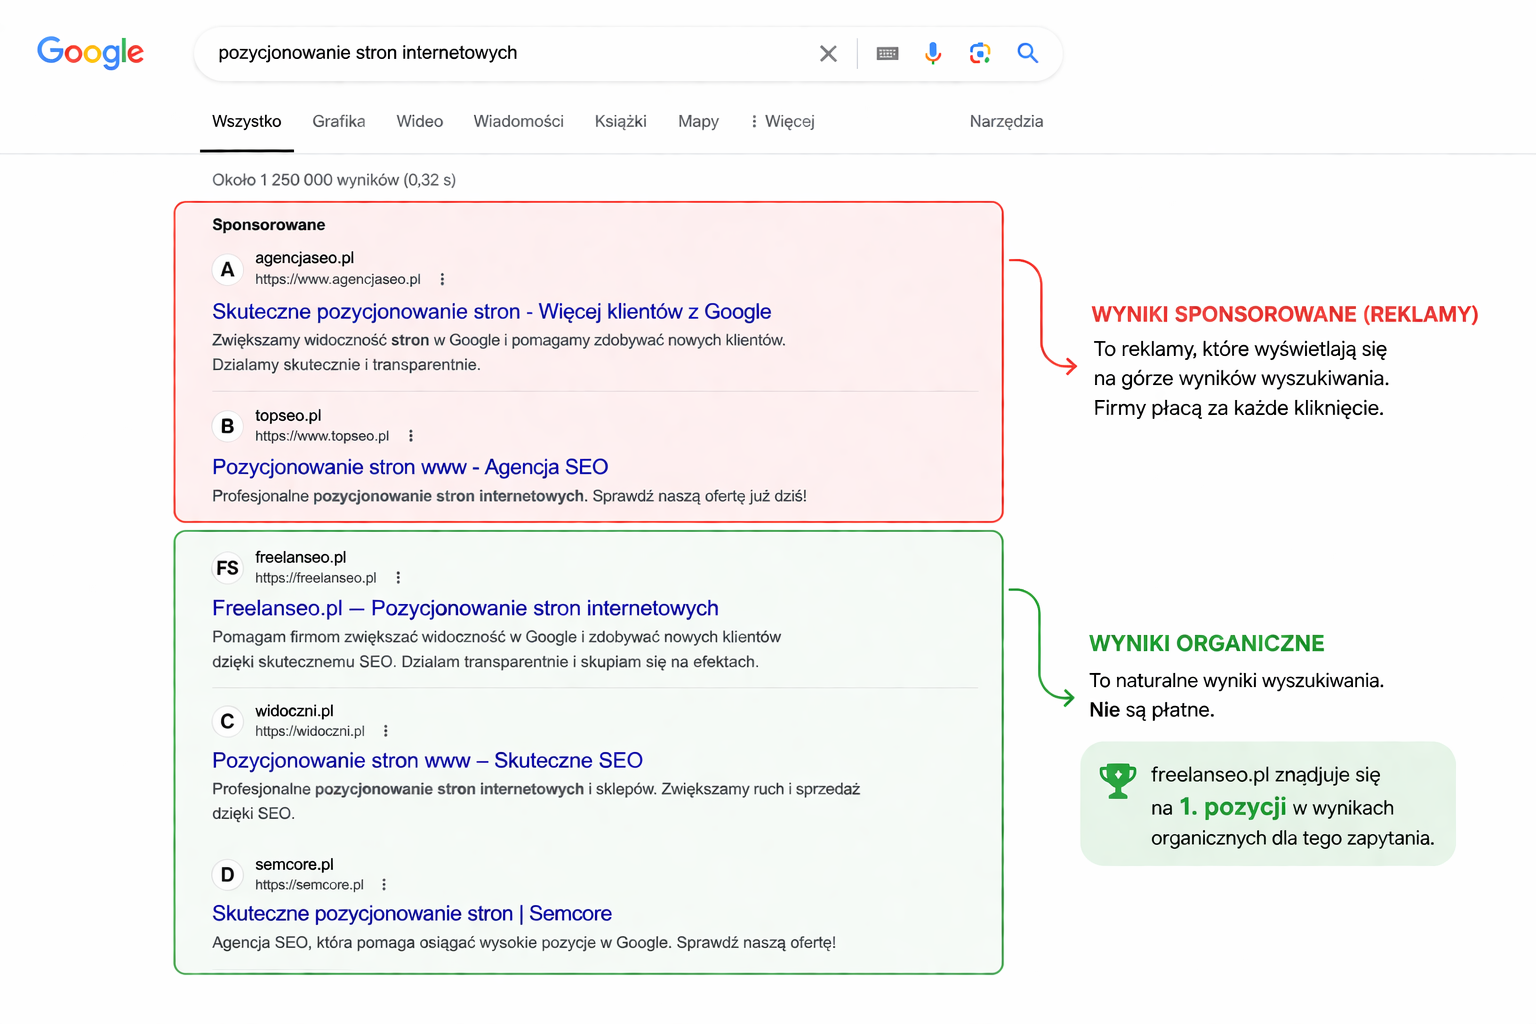Open the Pozycjonowanie stron www - Agencja SEO ad
This screenshot has width=1536, height=1024.
click(x=410, y=467)
